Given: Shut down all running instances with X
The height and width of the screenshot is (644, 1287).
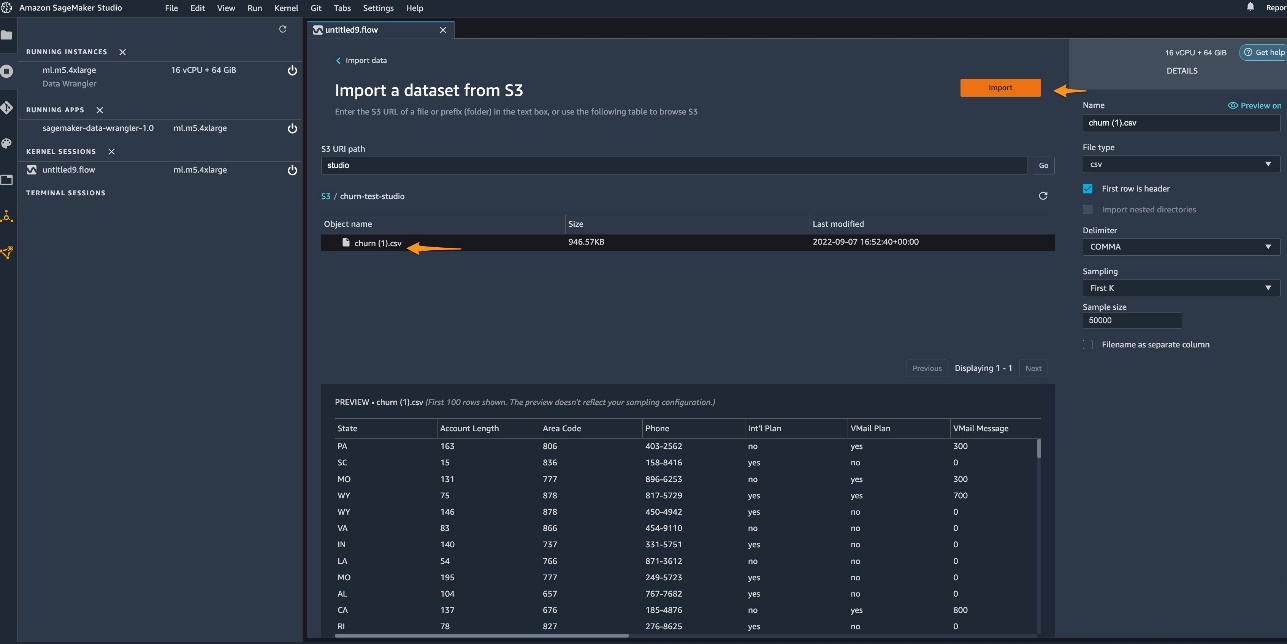Looking at the screenshot, I should [123, 52].
